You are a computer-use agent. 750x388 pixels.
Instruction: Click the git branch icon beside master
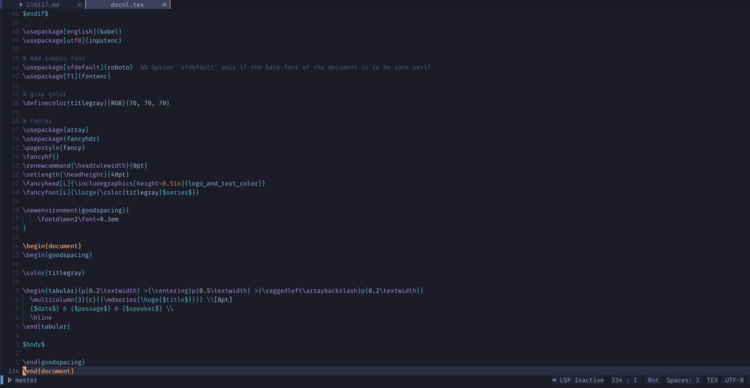(10, 380)
